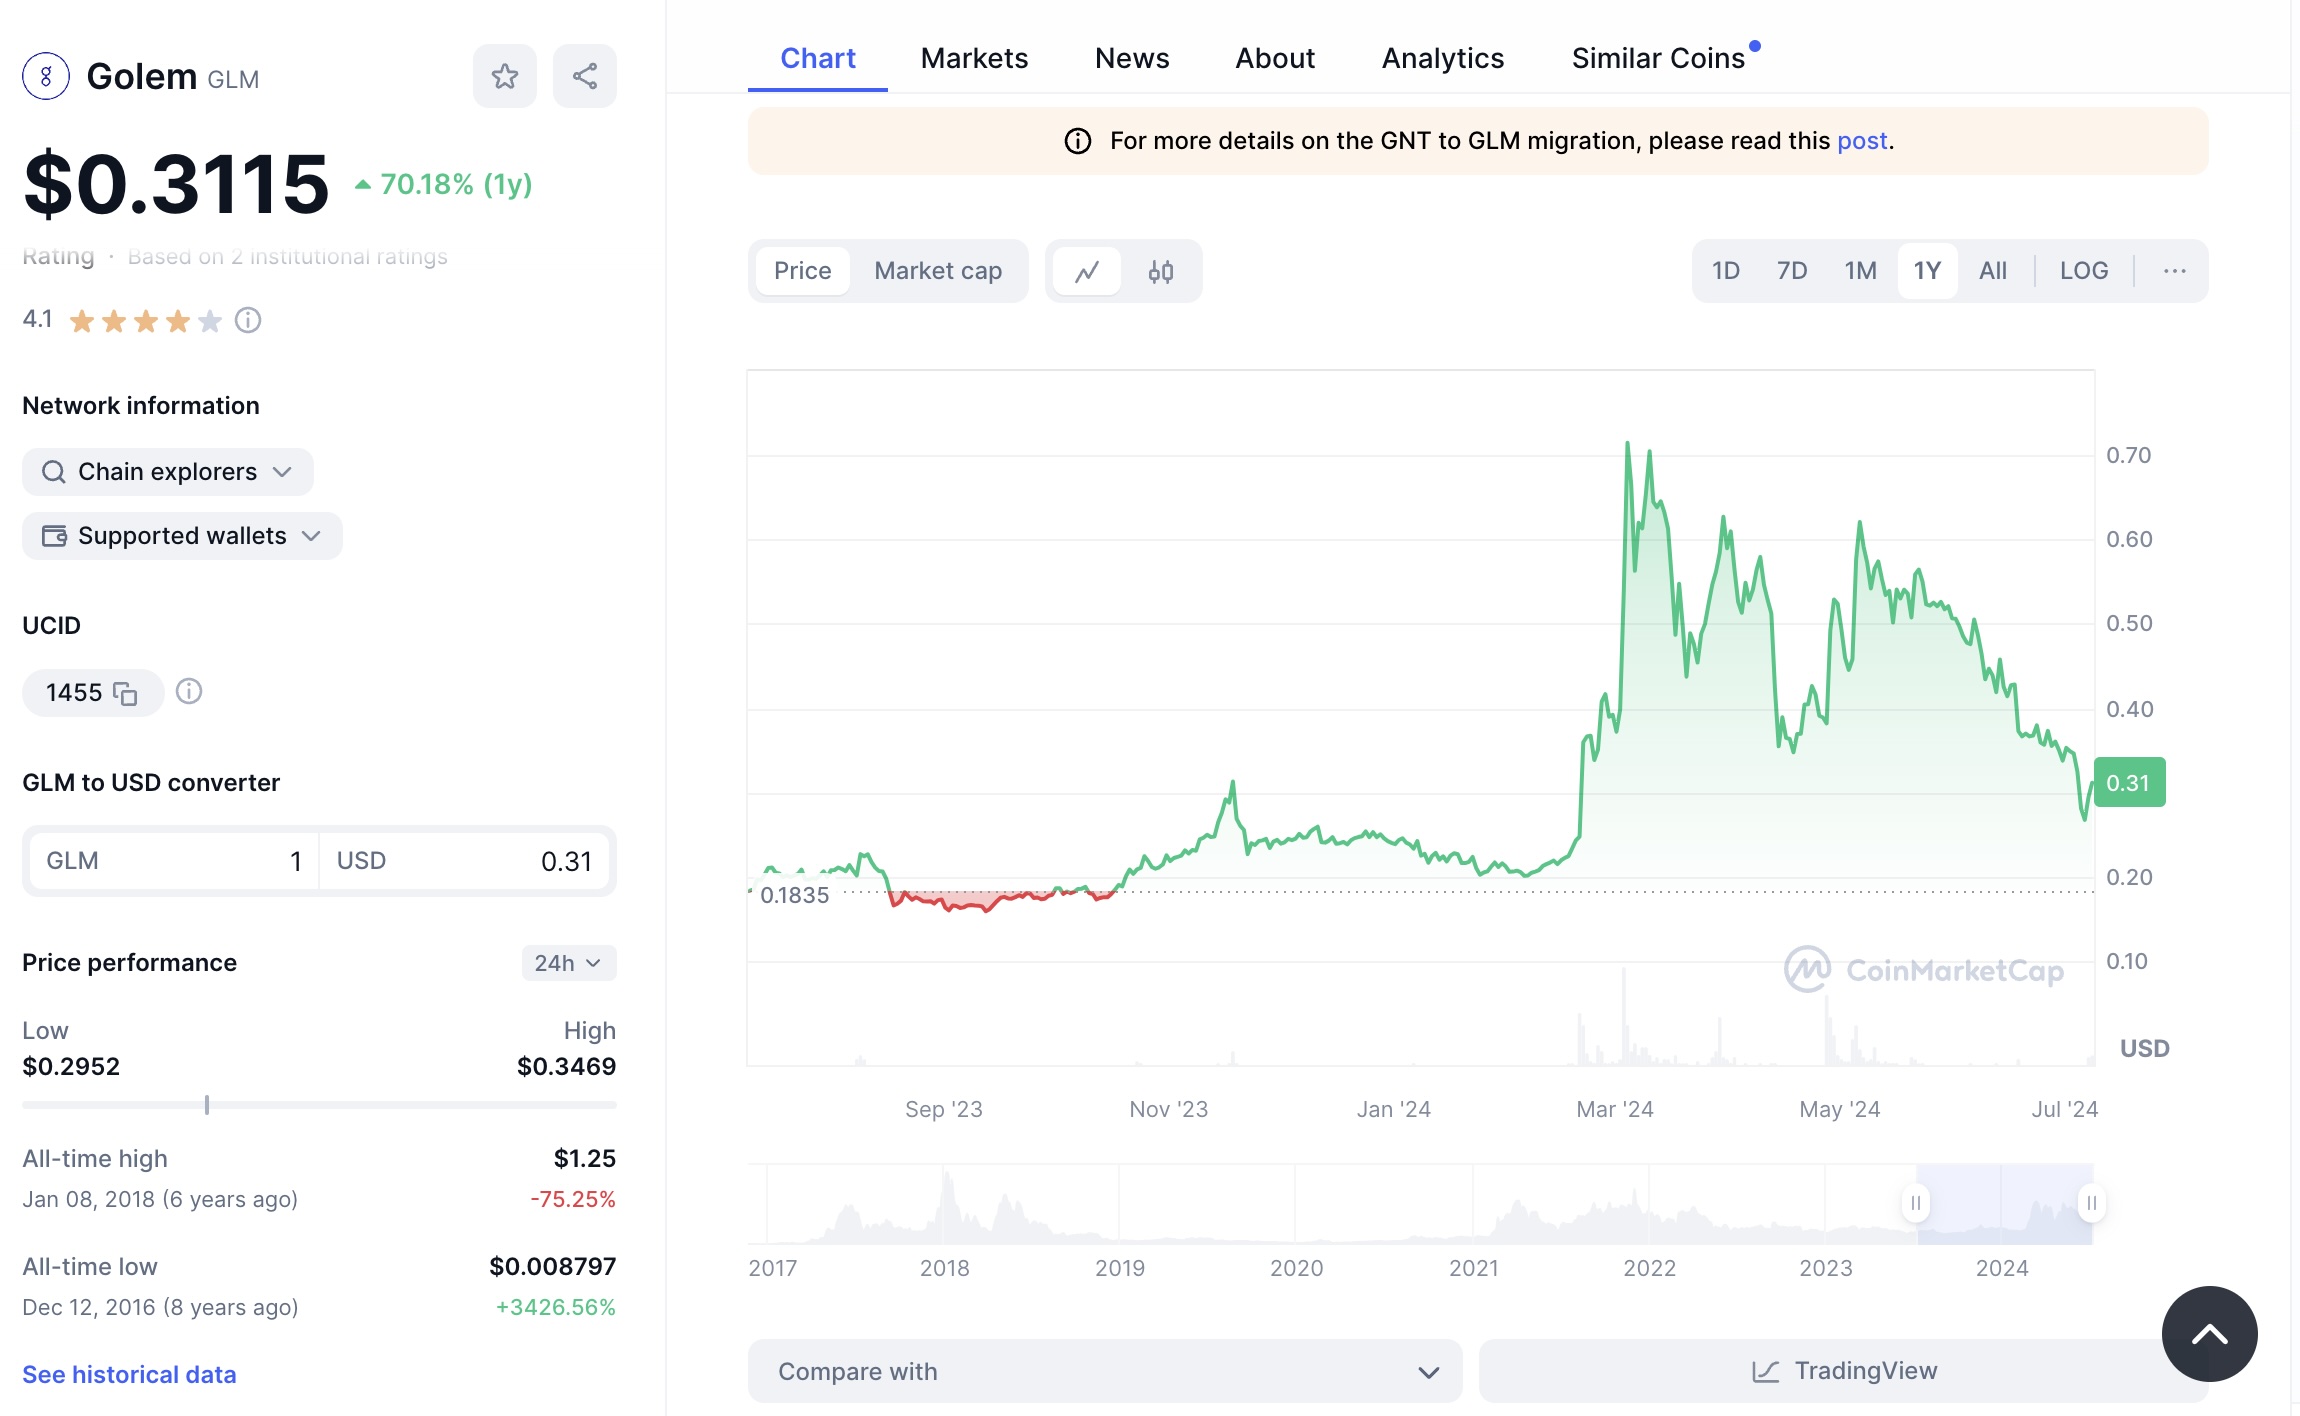
Task: Open chart options three-dots menu
Action: point(2174,271)
